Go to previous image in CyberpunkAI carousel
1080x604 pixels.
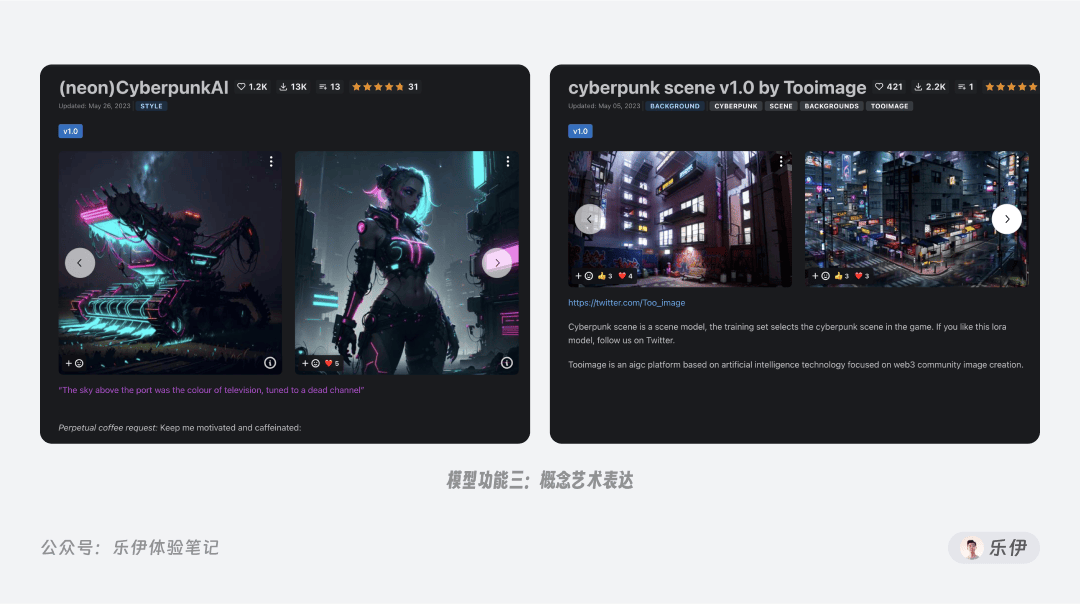click(80, 262)
